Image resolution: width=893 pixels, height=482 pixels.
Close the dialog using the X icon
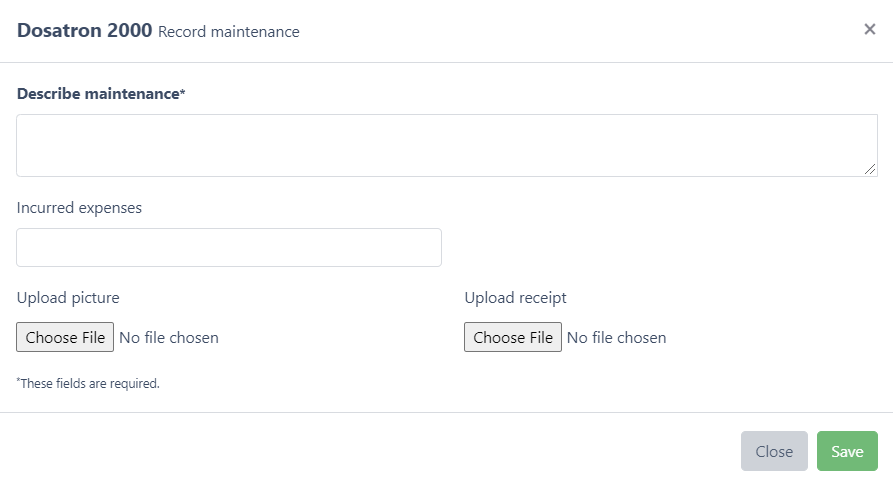(x=869, y=29)
